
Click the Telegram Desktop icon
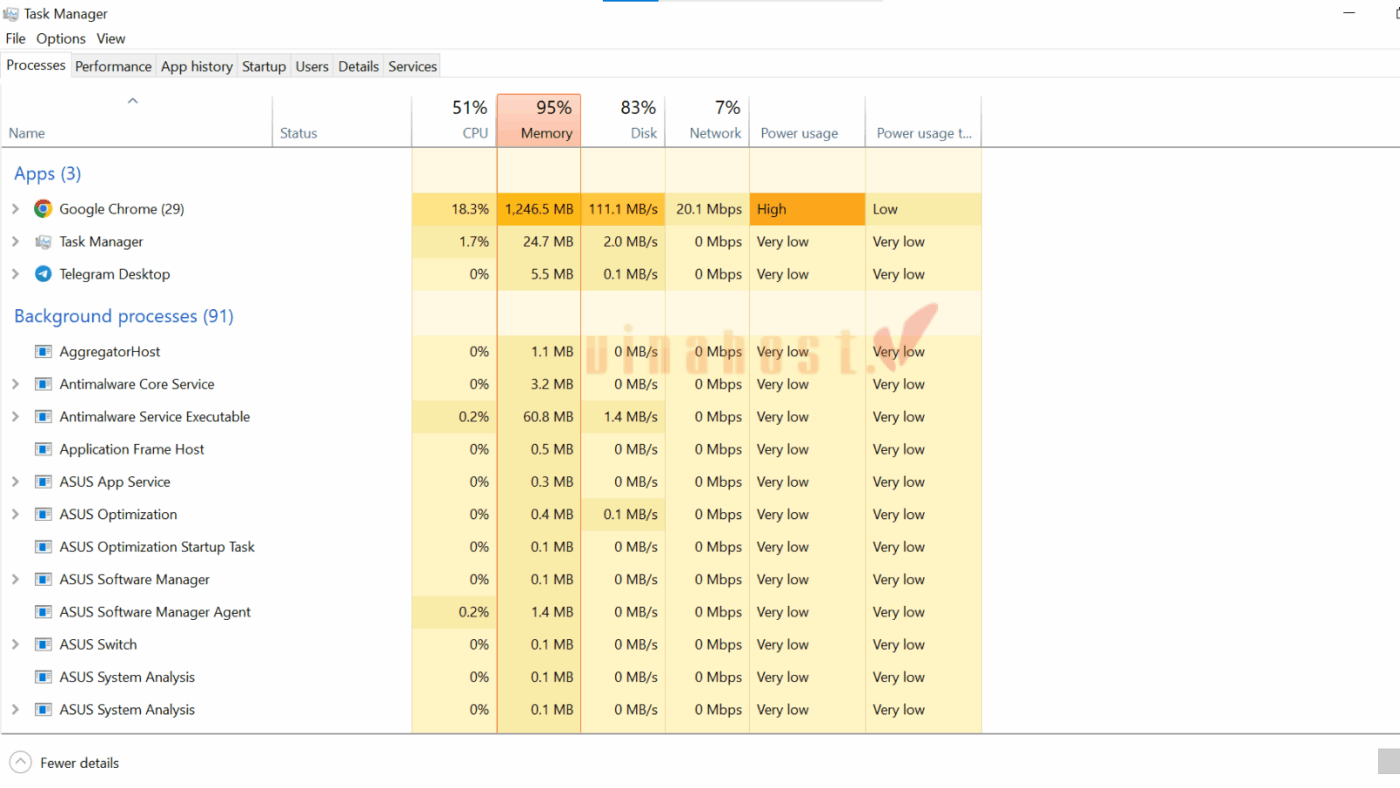point(43,274)
